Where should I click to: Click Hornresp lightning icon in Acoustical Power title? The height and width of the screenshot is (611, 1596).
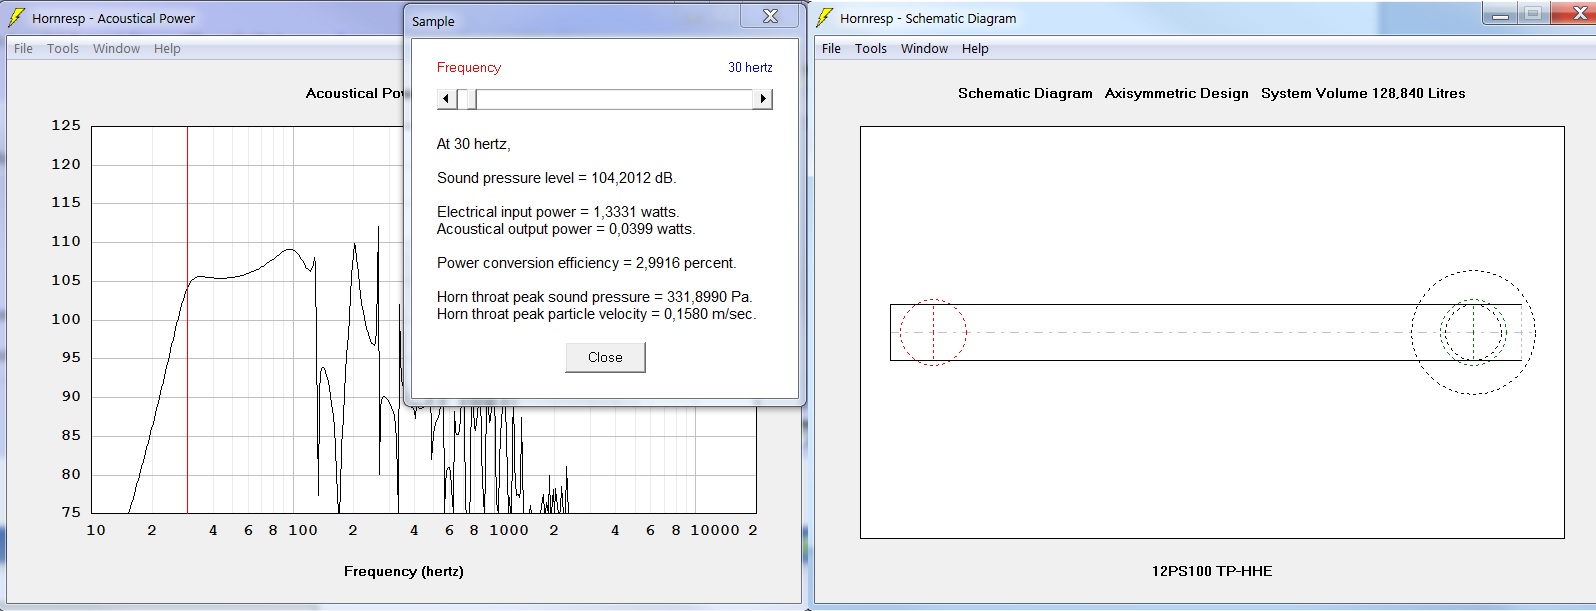pyautogui.click(x=17, y=18)
